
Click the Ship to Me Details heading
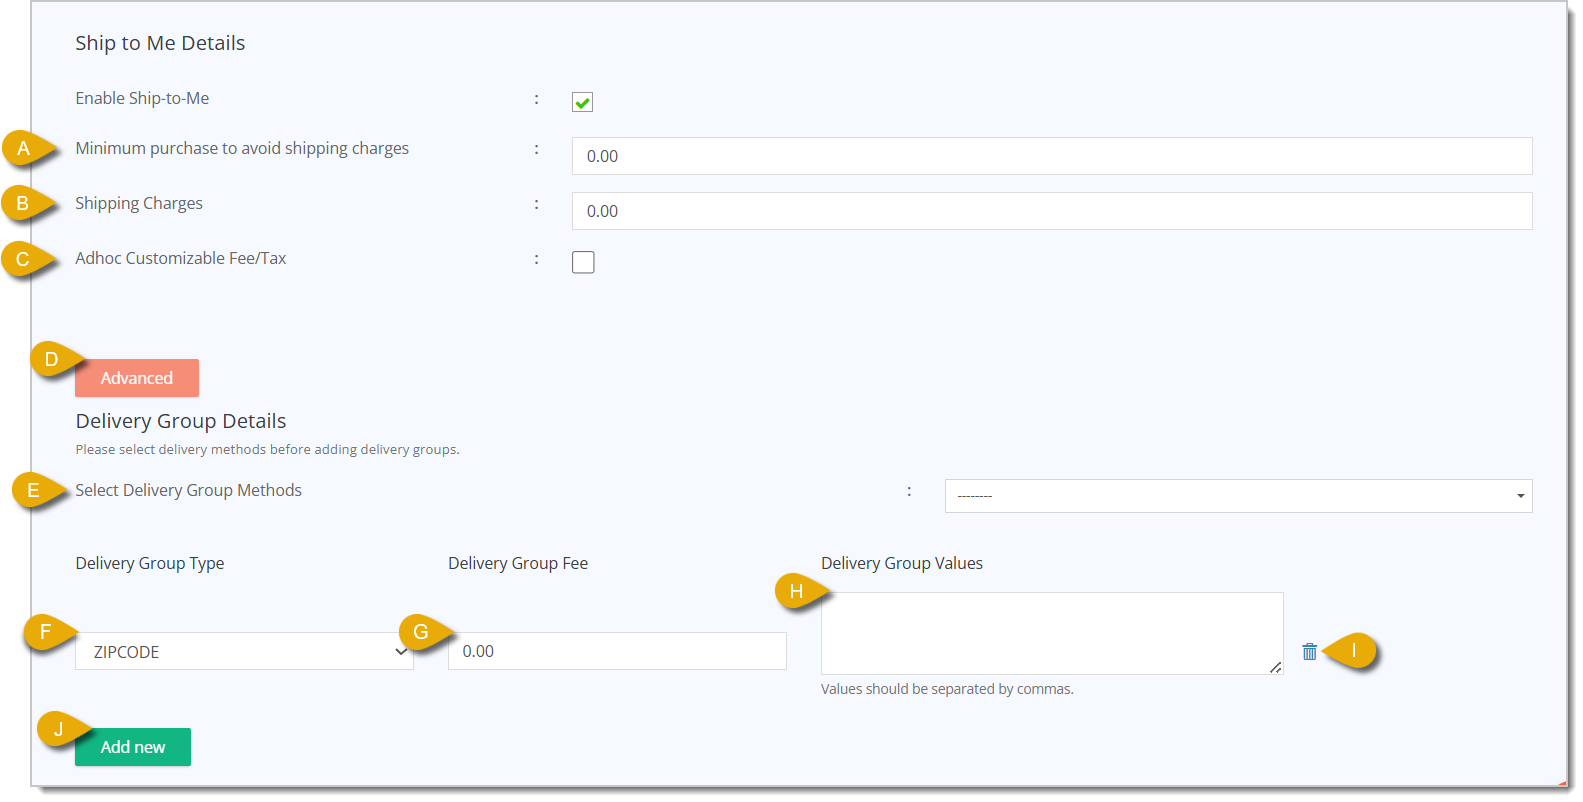click(160, 43)
